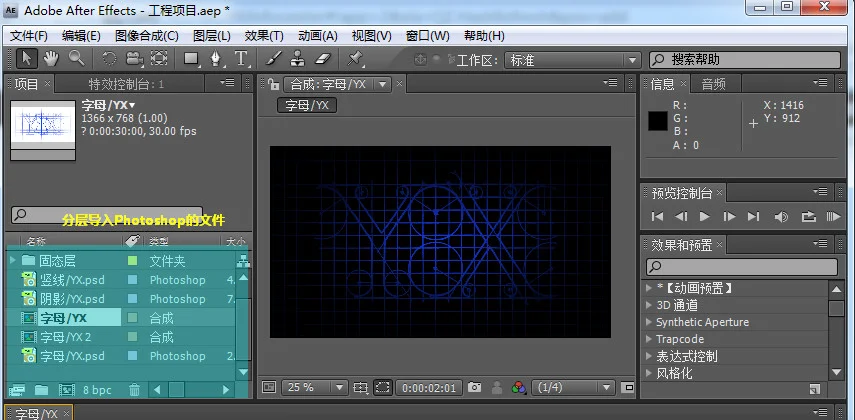Click the 搜索帮助 search field
The height and width of the screenshot is (420, 855).
[x=744, y=60]
